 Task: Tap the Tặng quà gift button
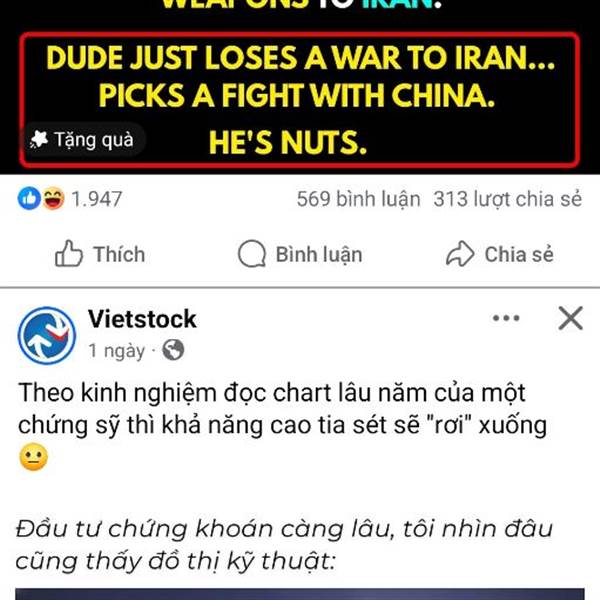(x=83, y=140)
